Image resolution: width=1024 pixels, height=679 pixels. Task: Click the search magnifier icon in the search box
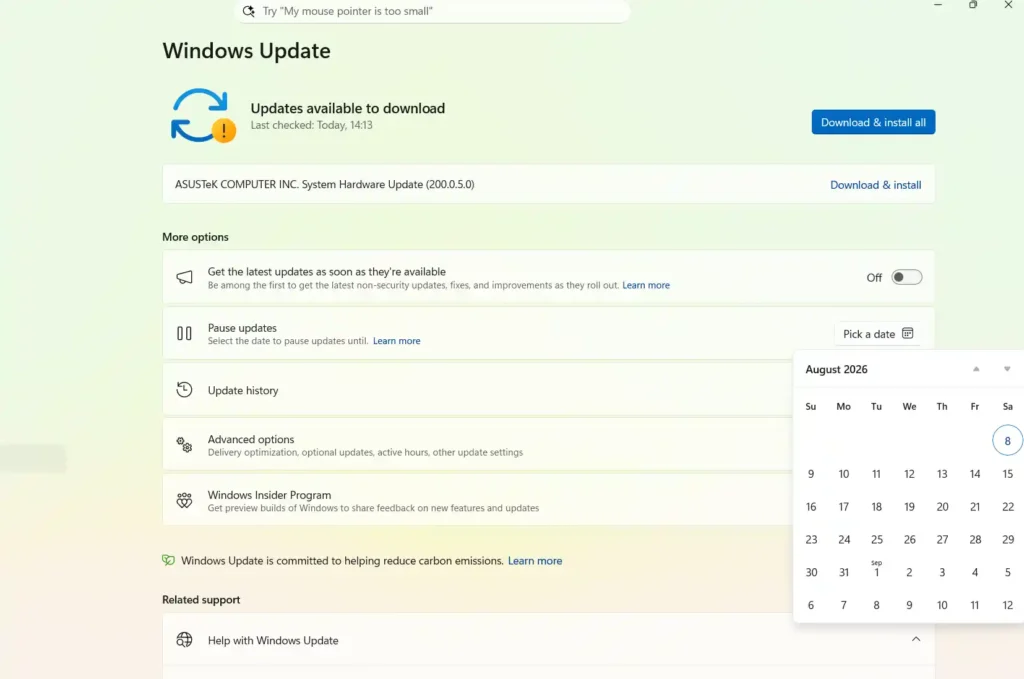248,11
